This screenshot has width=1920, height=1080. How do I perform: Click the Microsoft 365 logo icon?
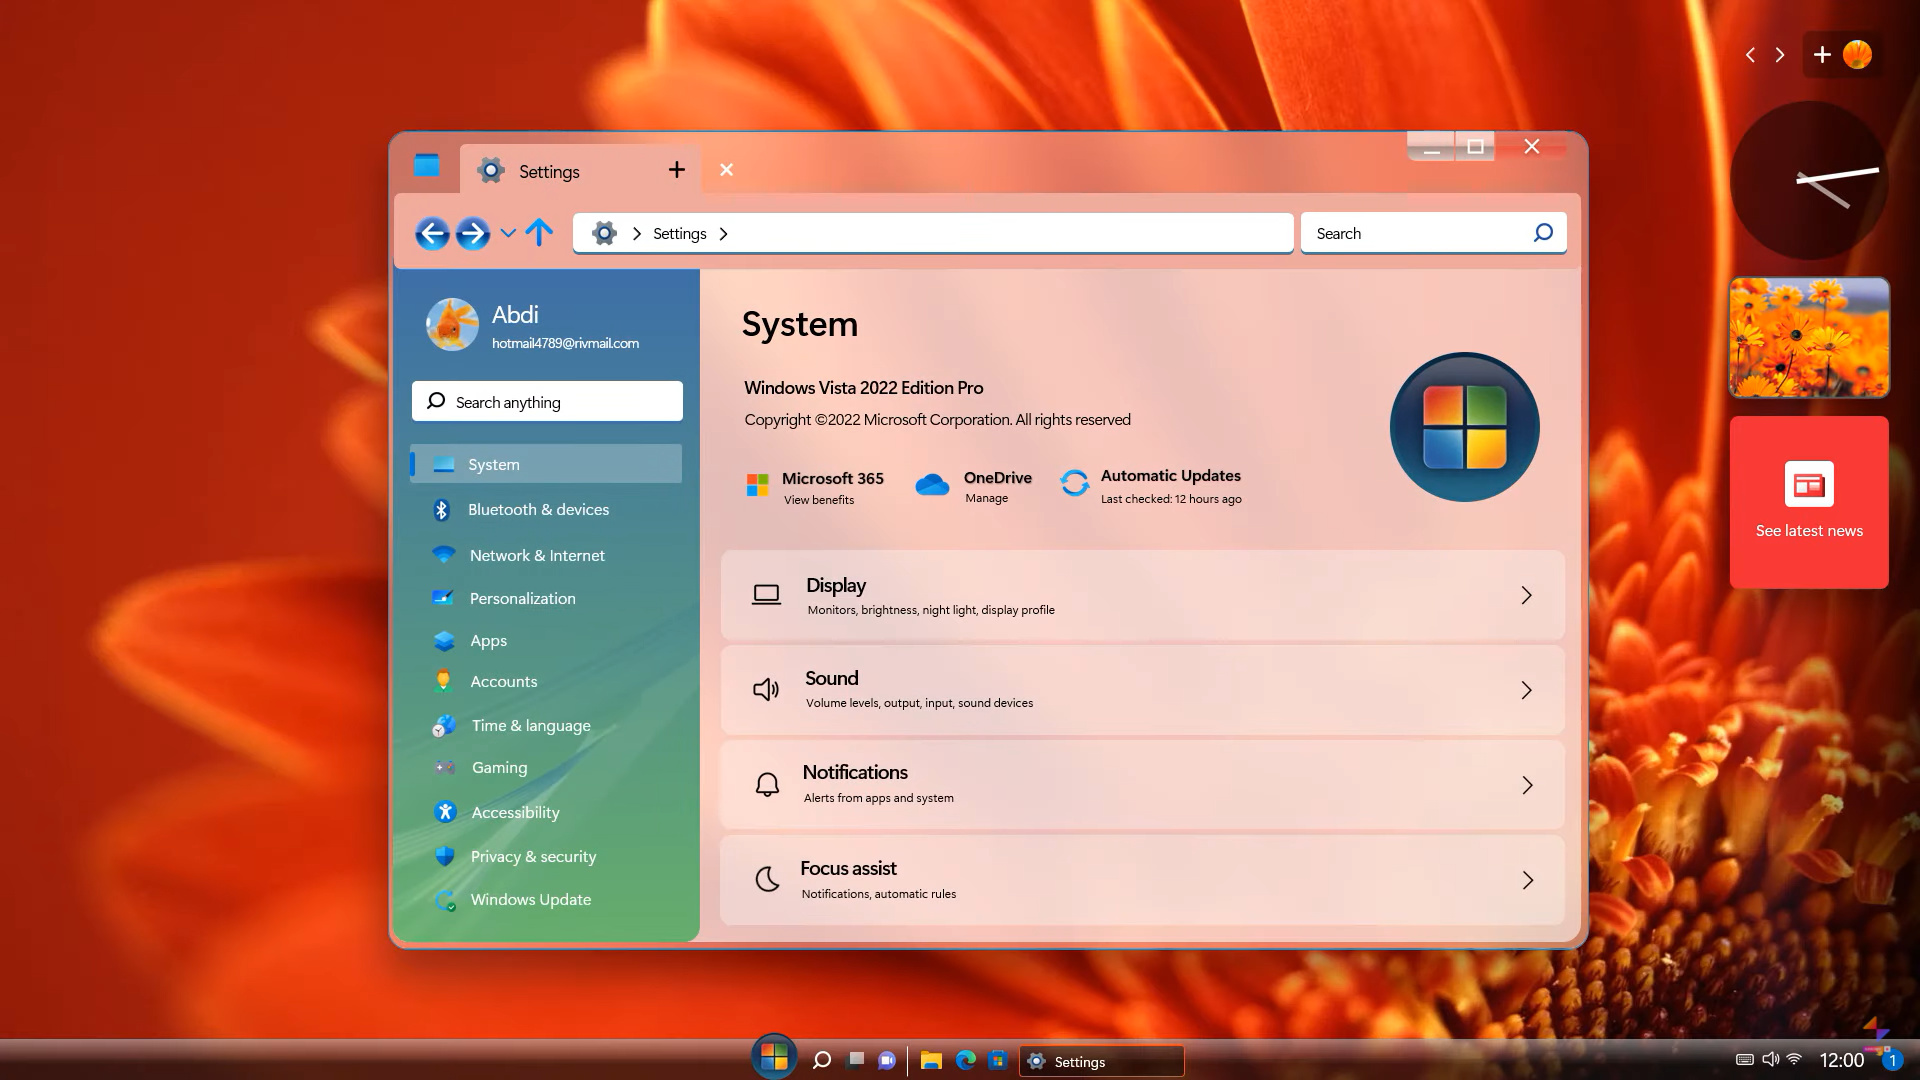tap(758, 486)
